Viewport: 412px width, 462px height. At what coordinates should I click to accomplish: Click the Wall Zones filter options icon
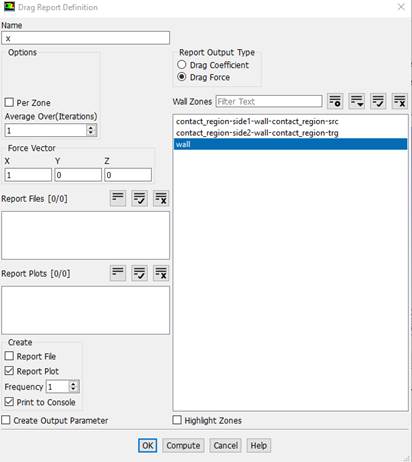335,101
